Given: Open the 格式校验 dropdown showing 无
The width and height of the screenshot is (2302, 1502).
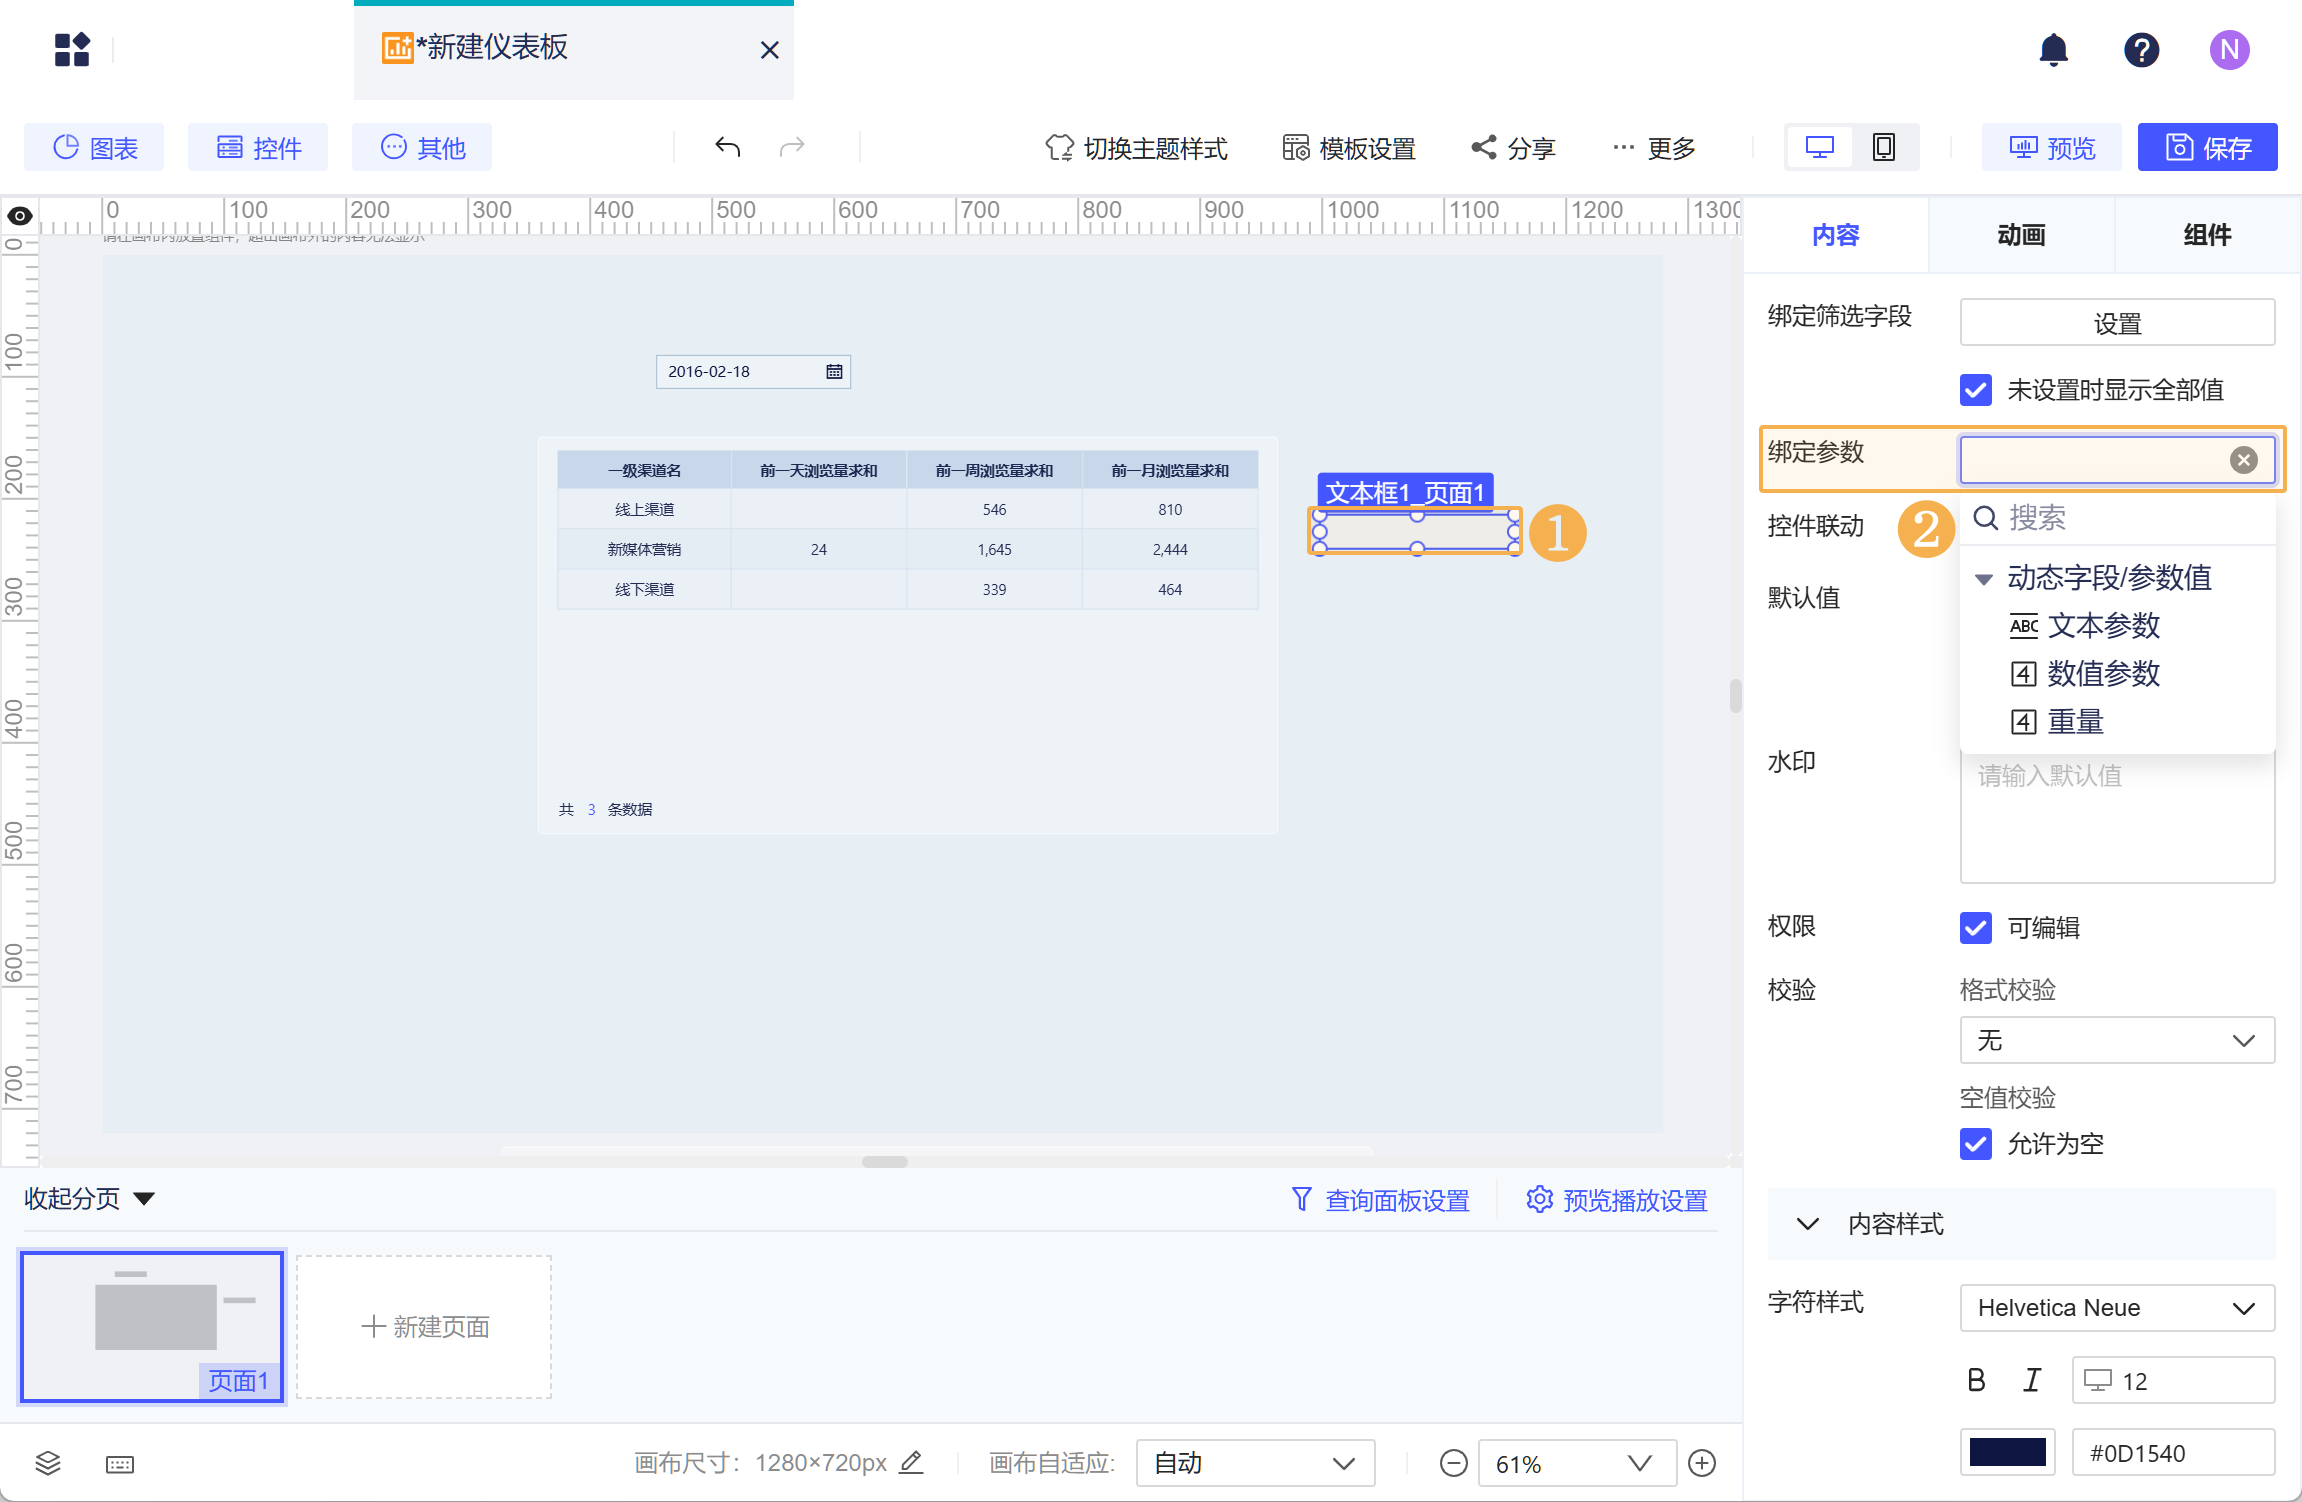Looking at the screenshot, I should [x=2116, y=1040].
